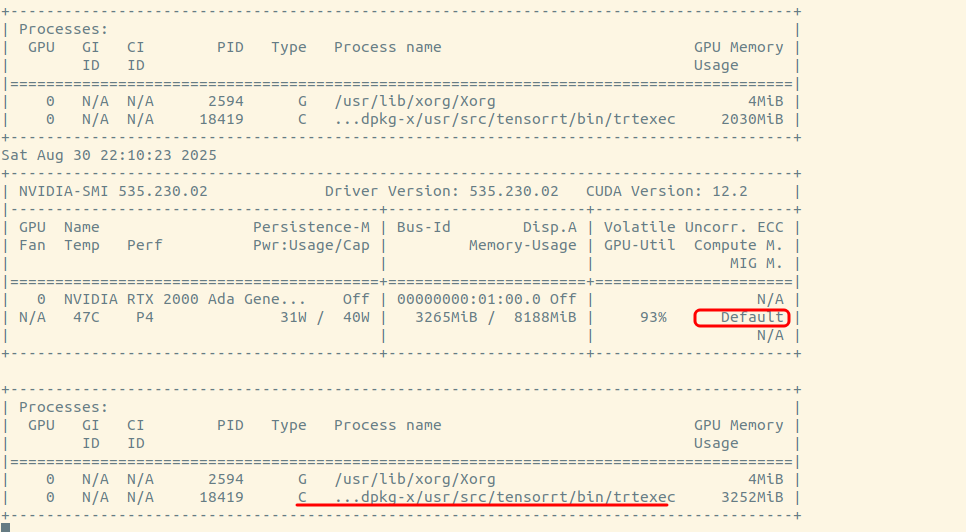Screen dimensions: 966x532
Task: Click the terminal cursor block at the bottom
Action: (x=5, y=526)
